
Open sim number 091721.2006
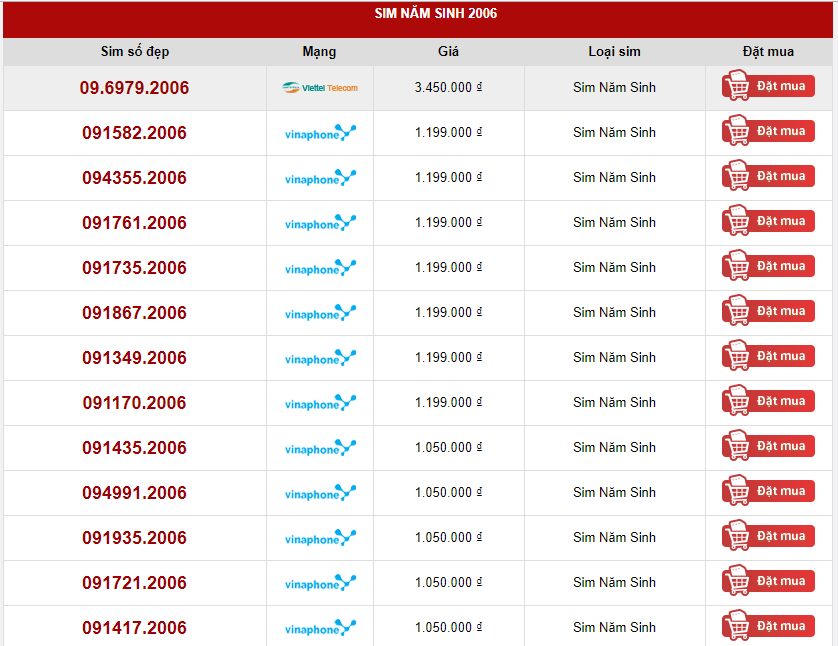pyautogui.click(x=134, y=583)
